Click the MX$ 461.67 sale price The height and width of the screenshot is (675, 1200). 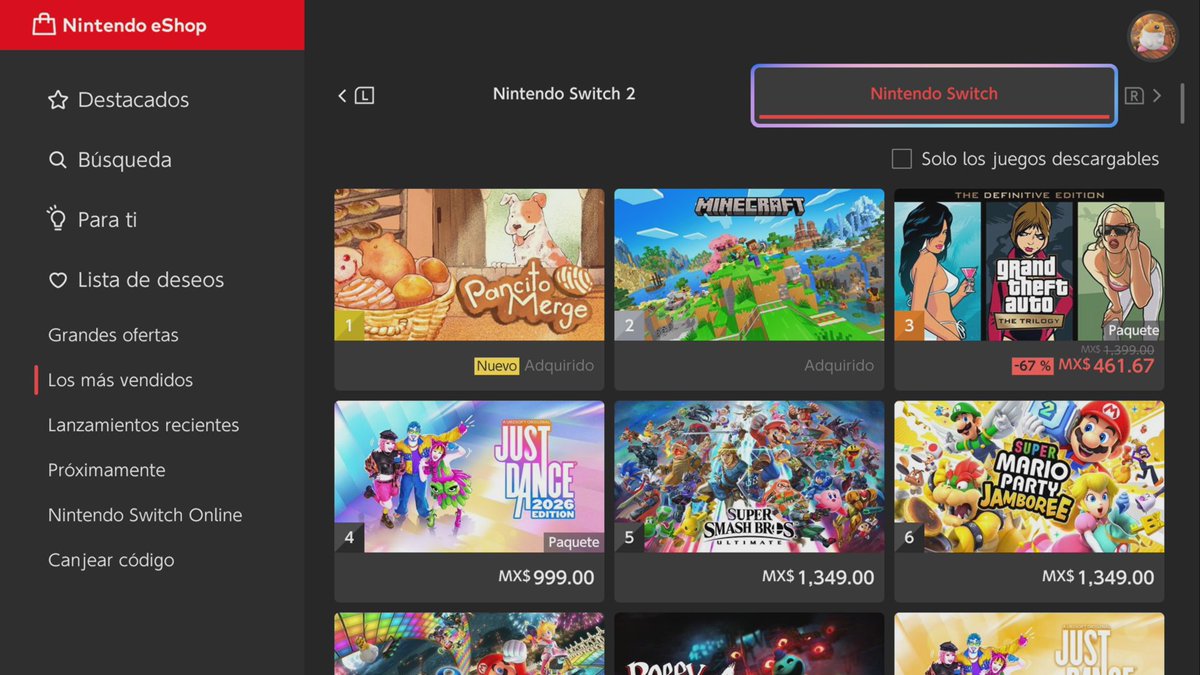point(1106,366)
